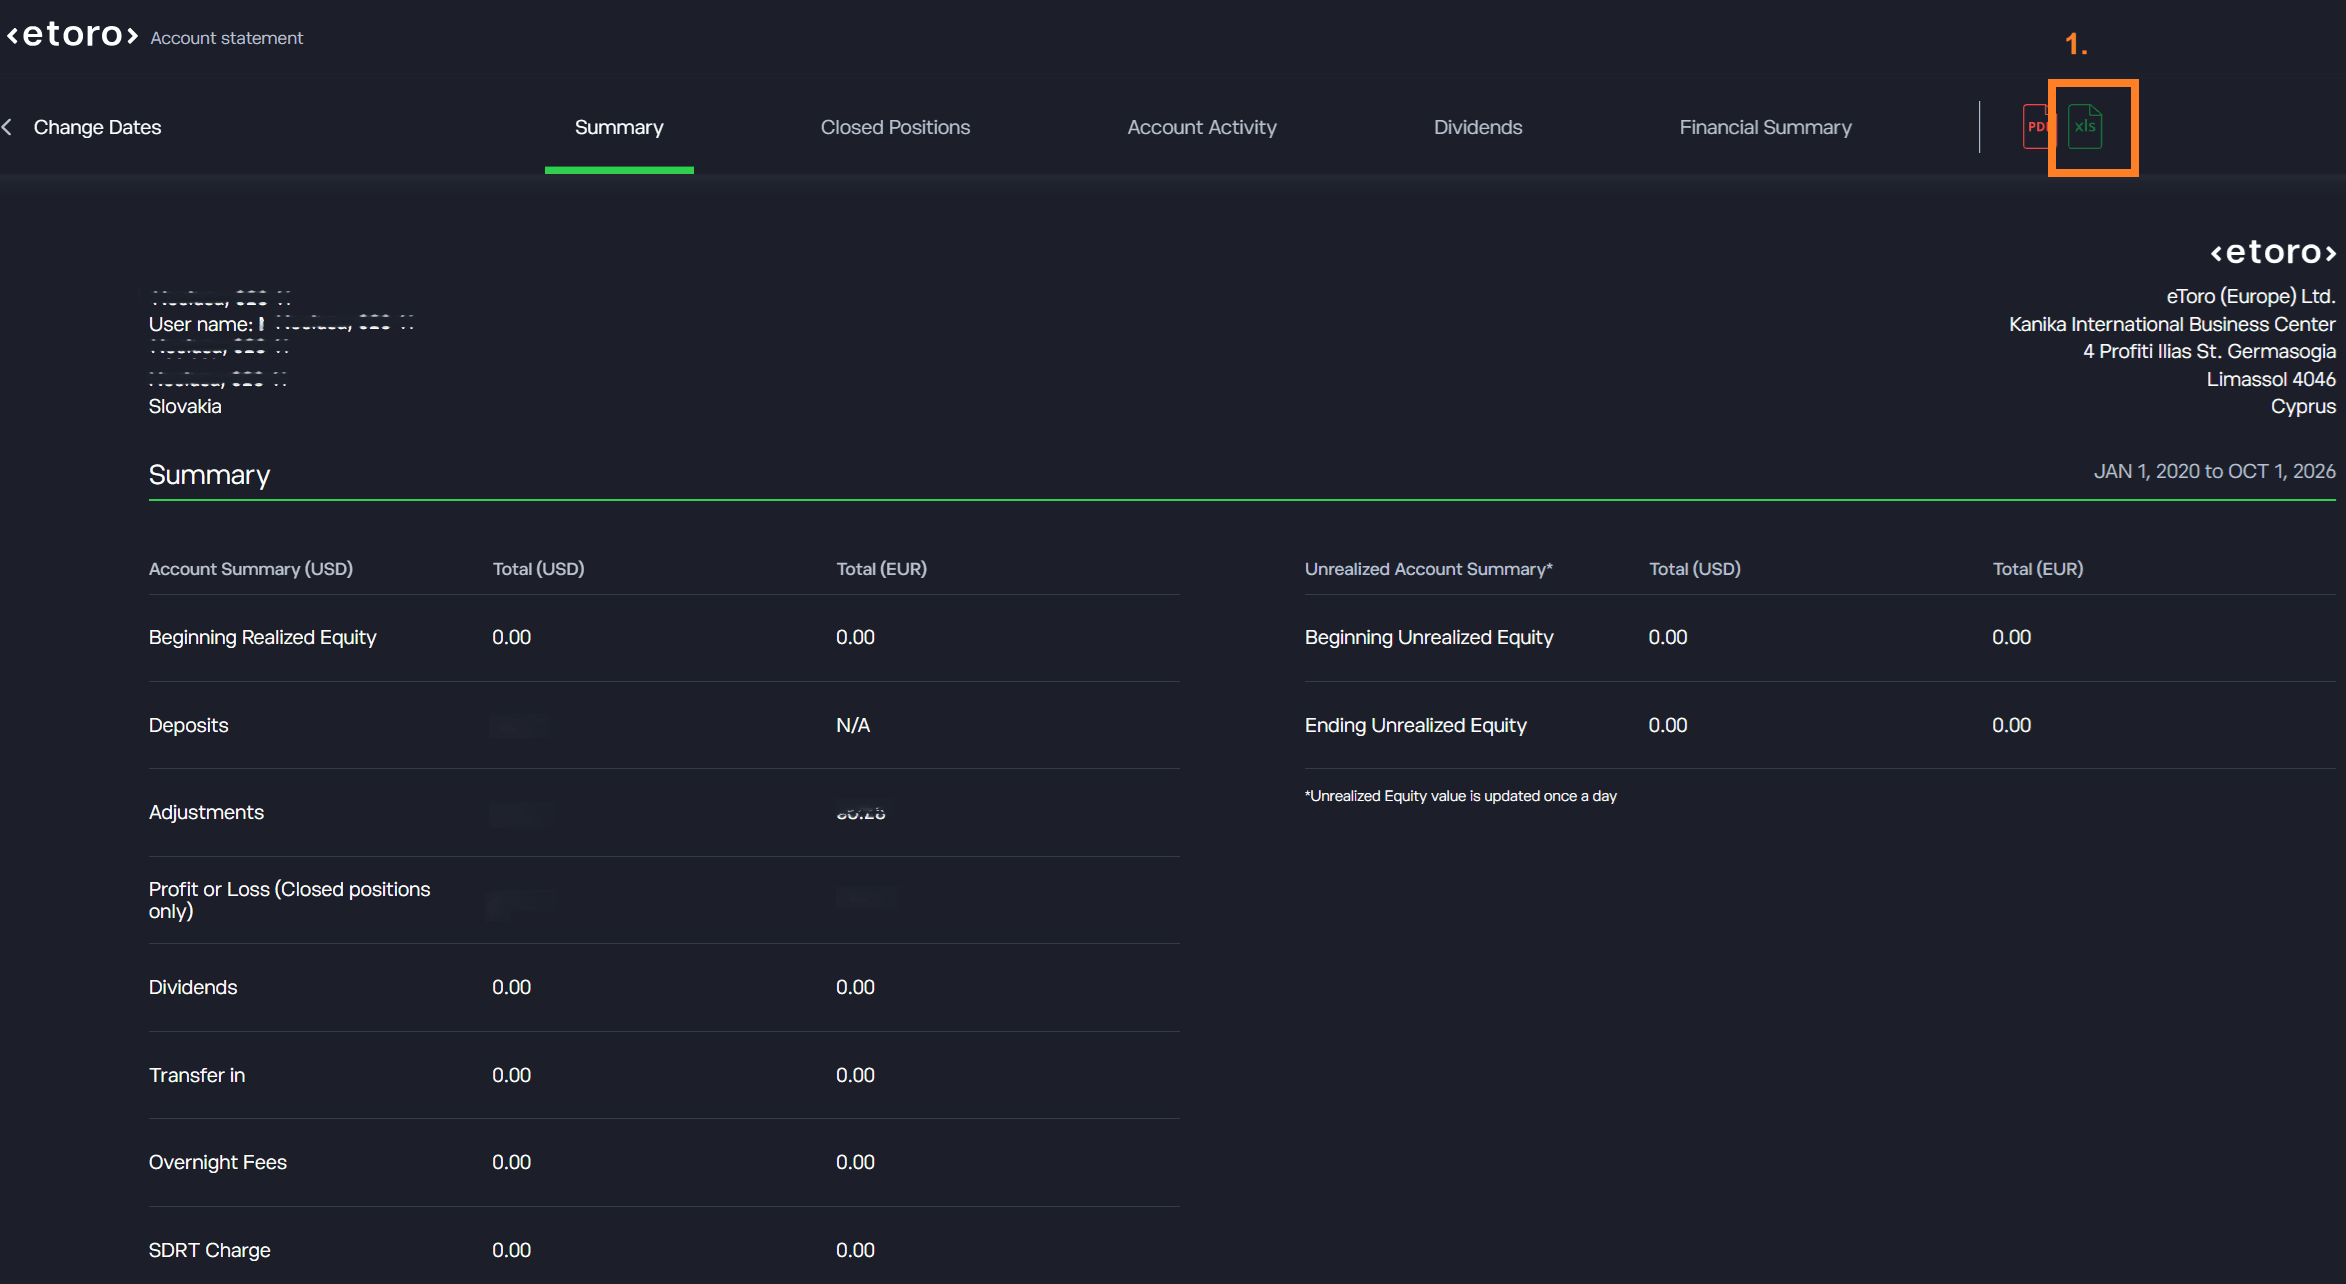Click the Beginning Realized Equity row label
The image size is (2346, 1284).
(262, 637)
